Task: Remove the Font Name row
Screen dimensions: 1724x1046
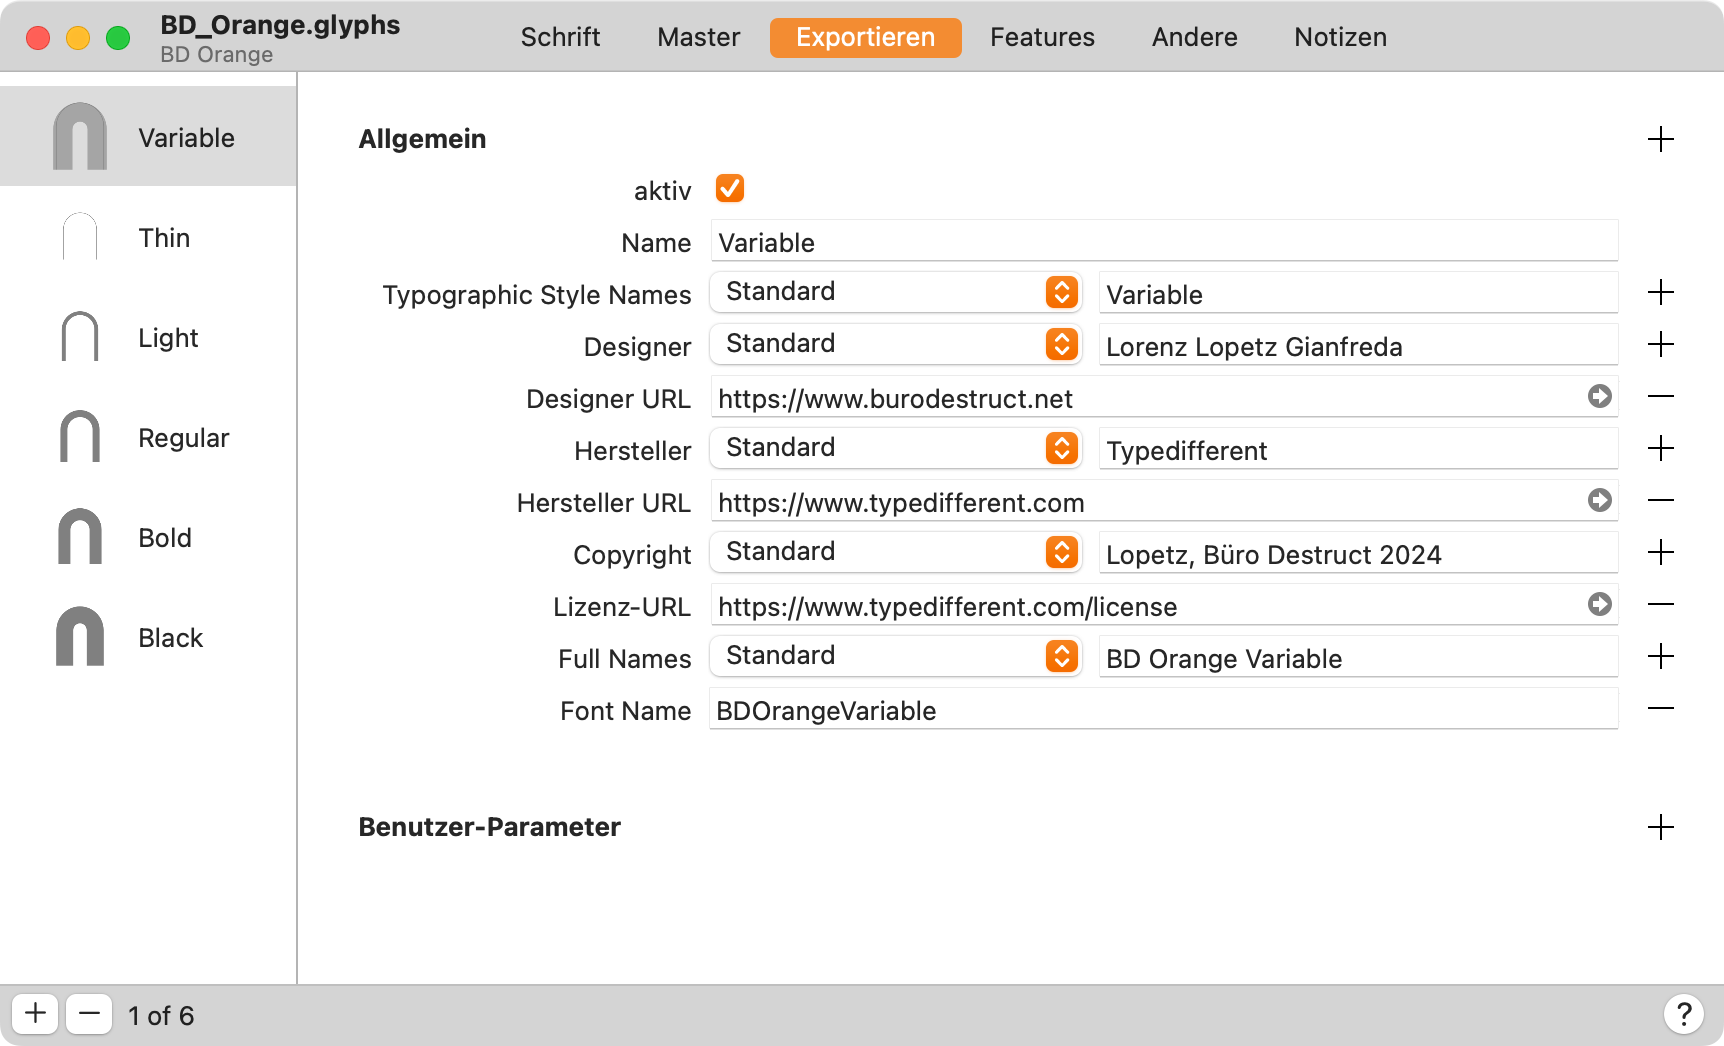Action: [1660, 708]
